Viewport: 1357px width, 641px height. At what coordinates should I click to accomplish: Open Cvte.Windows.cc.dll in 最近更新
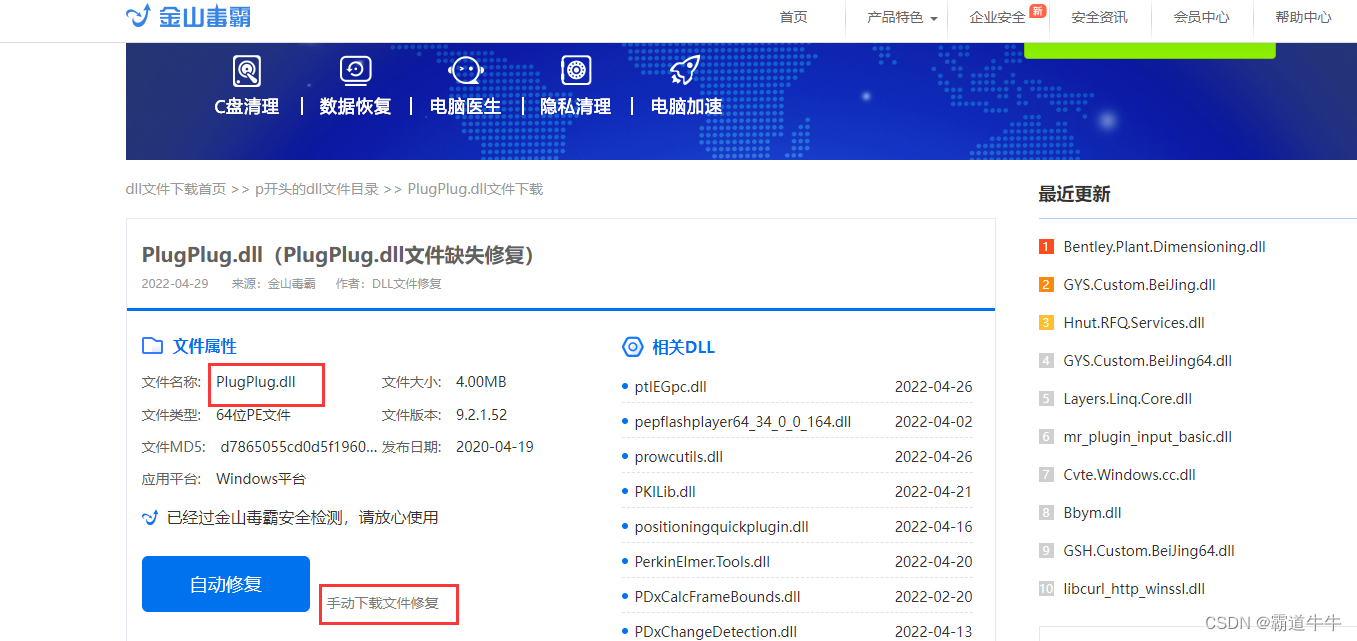(1130, 475)
